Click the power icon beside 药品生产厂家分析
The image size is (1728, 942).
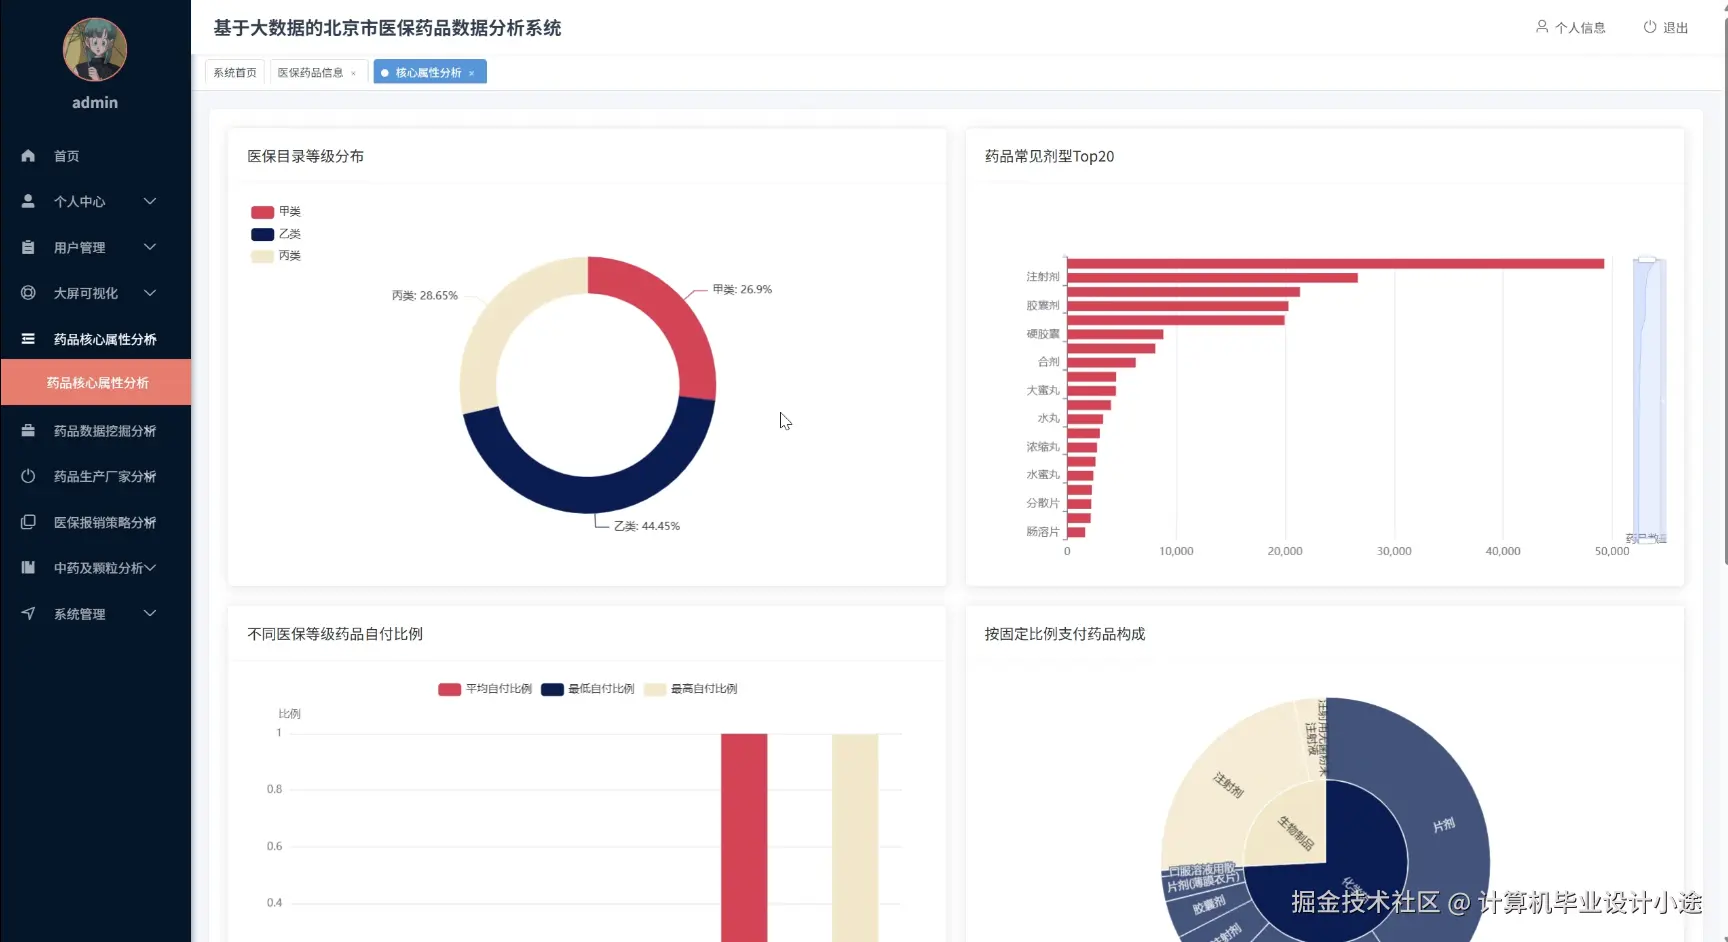(28, 476)
